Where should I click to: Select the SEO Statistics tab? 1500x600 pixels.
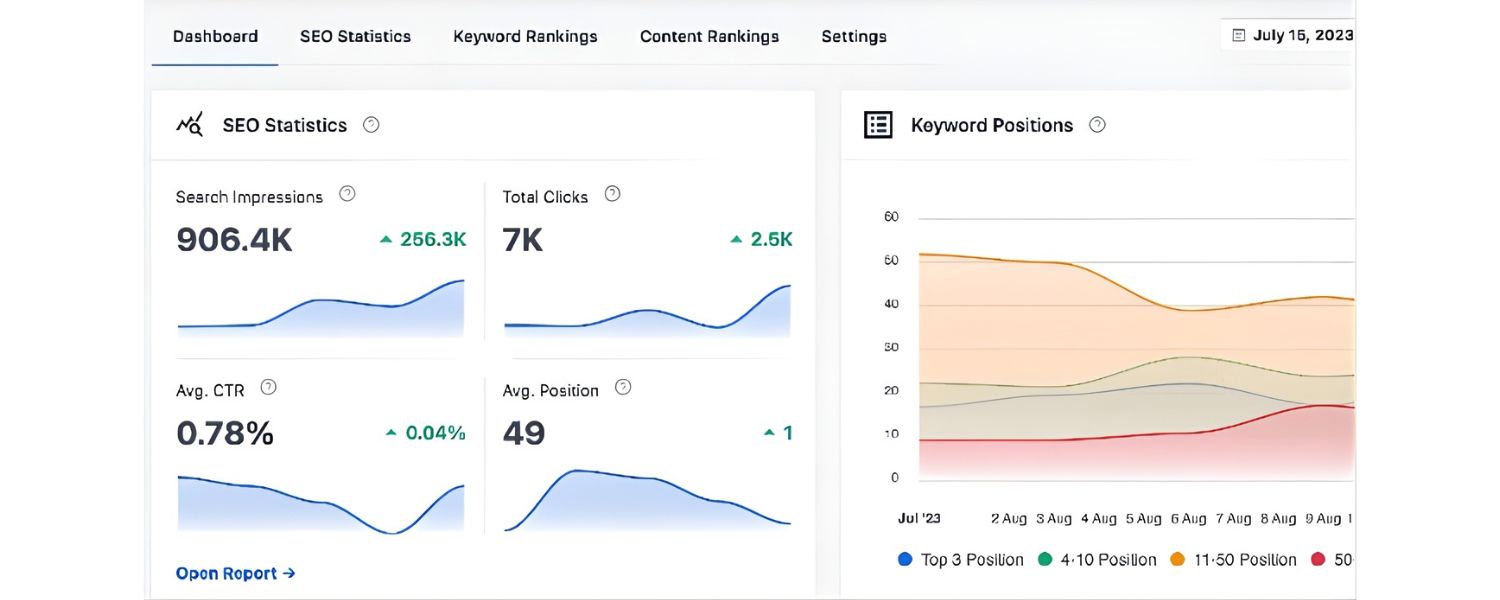click(x=354, y=36)
